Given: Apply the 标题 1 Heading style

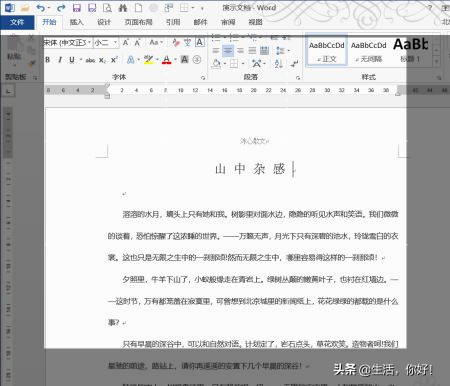Looking at the screenshot, I should 410,51.
